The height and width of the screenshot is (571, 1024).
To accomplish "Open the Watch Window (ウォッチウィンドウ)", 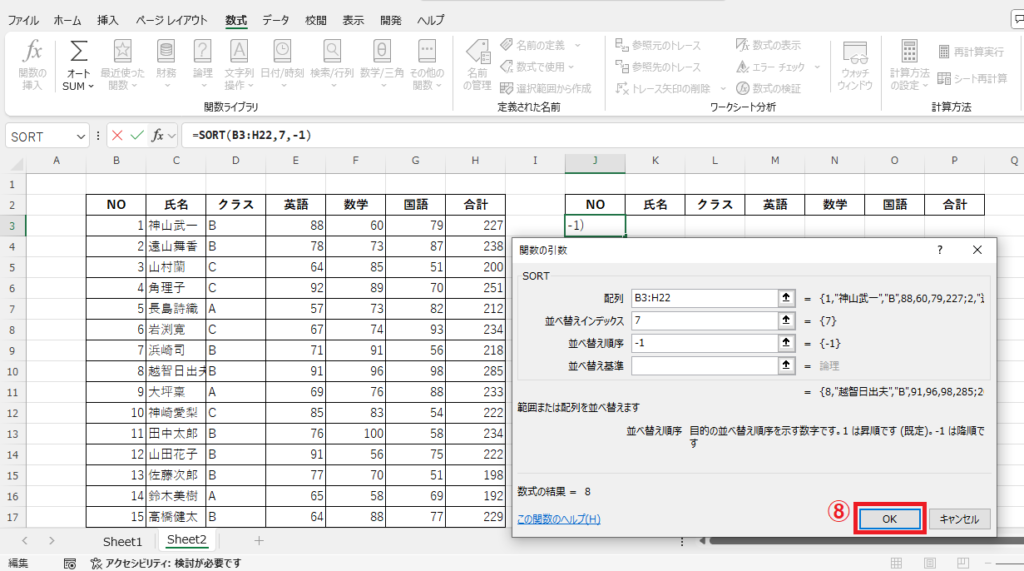I will click(855, 65).
